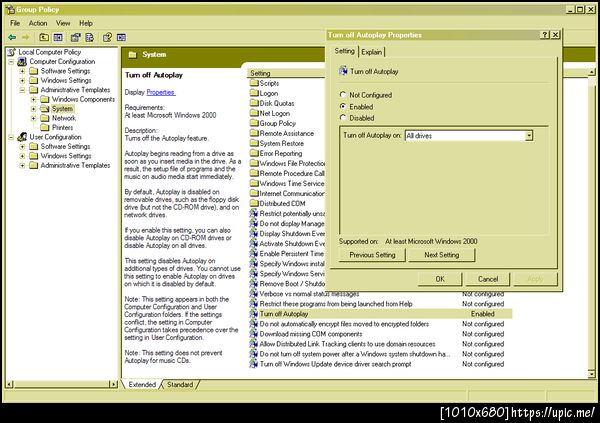
Task: Select the Disabled radio button
Action: click(343, 118)
